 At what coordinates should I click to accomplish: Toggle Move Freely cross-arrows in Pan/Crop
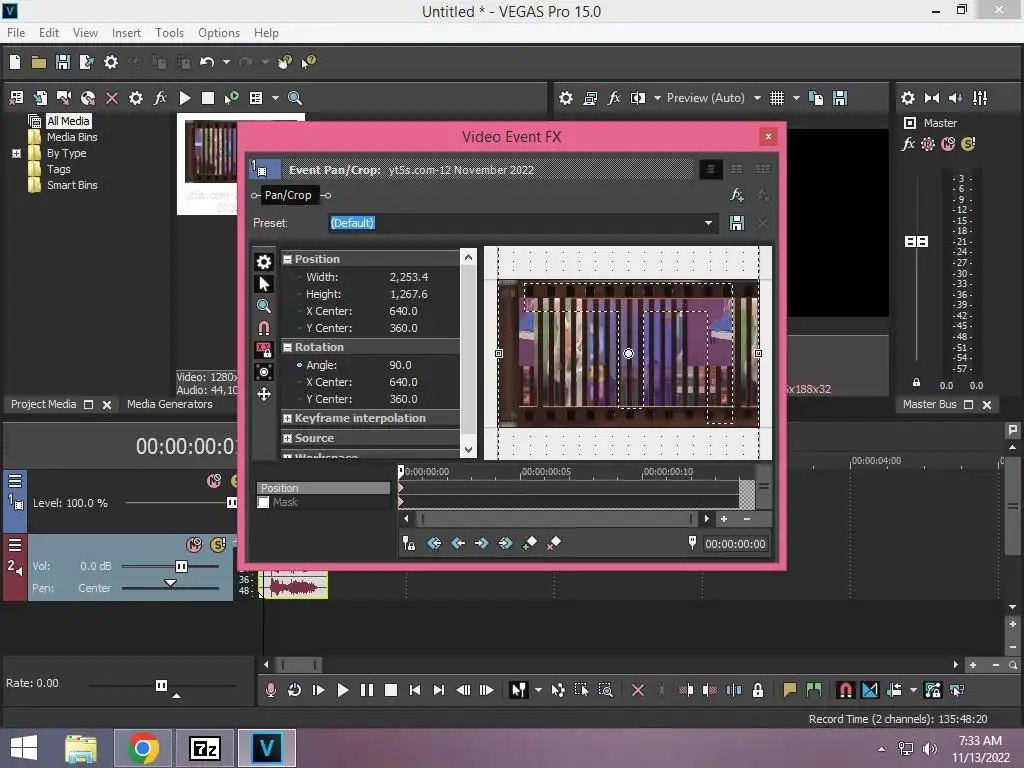(x=264, y=394)
